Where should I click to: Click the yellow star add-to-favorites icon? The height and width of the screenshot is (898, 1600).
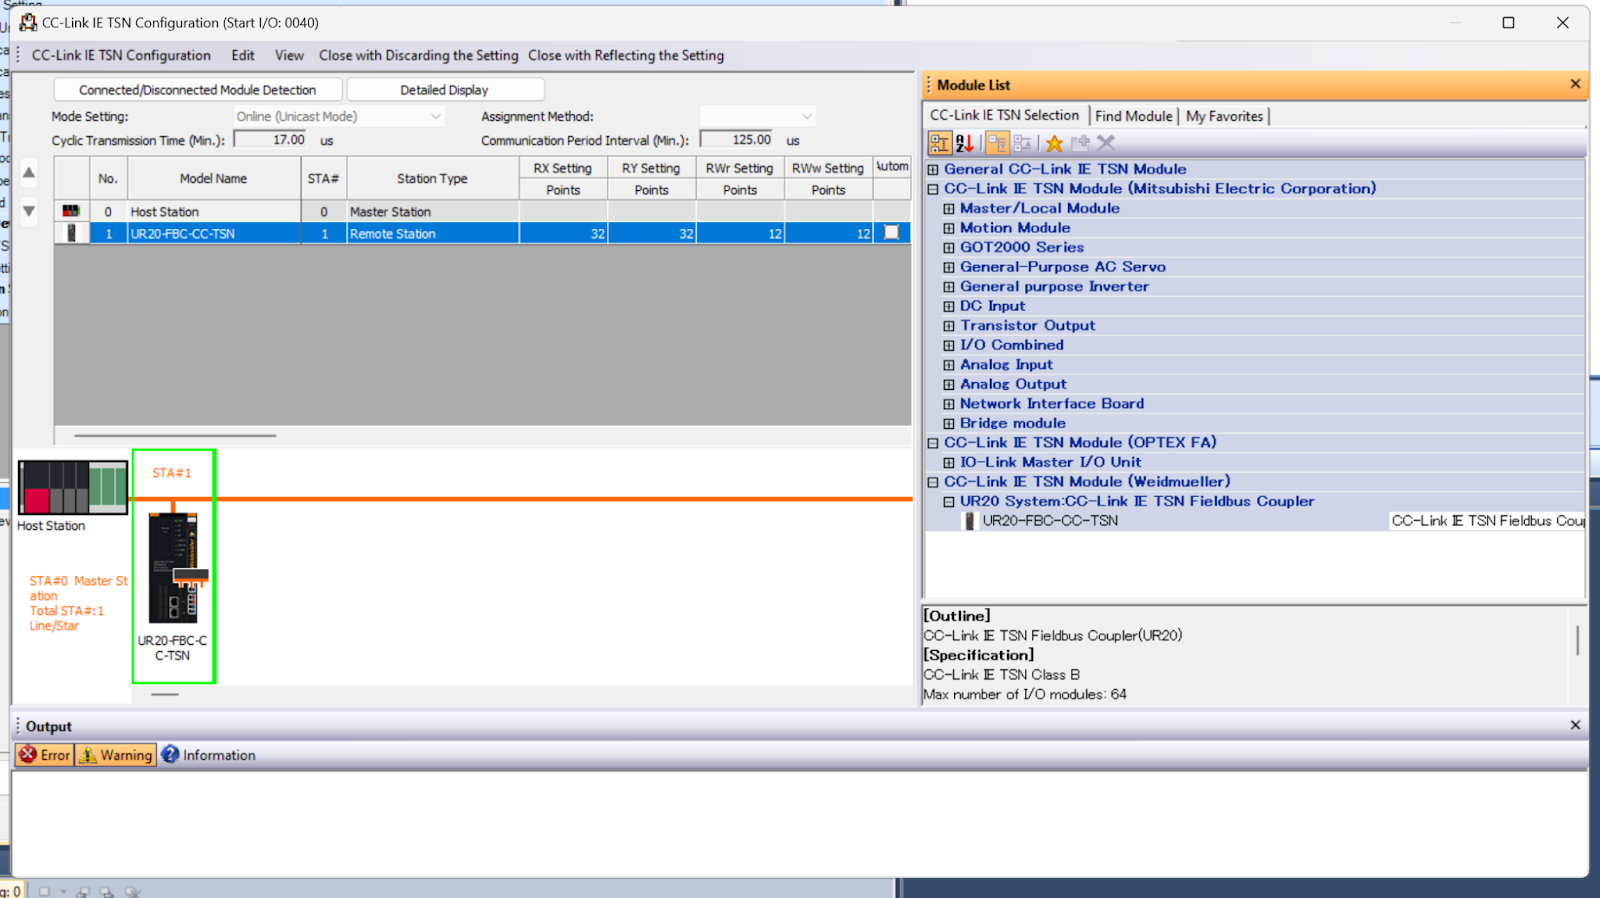click(x=1054, y=143)
